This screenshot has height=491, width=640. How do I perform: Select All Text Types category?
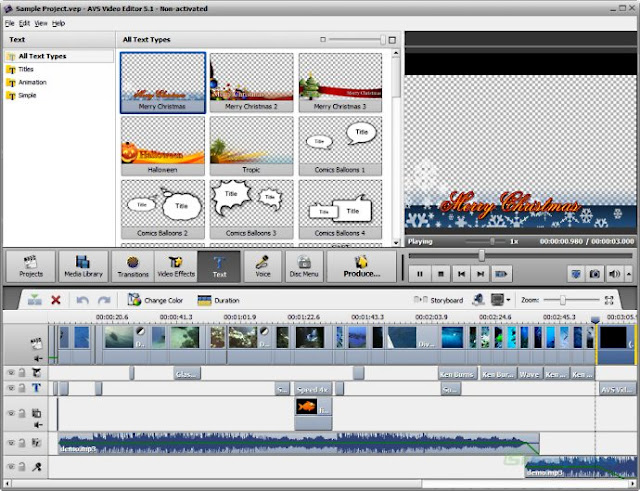point(59,56)
